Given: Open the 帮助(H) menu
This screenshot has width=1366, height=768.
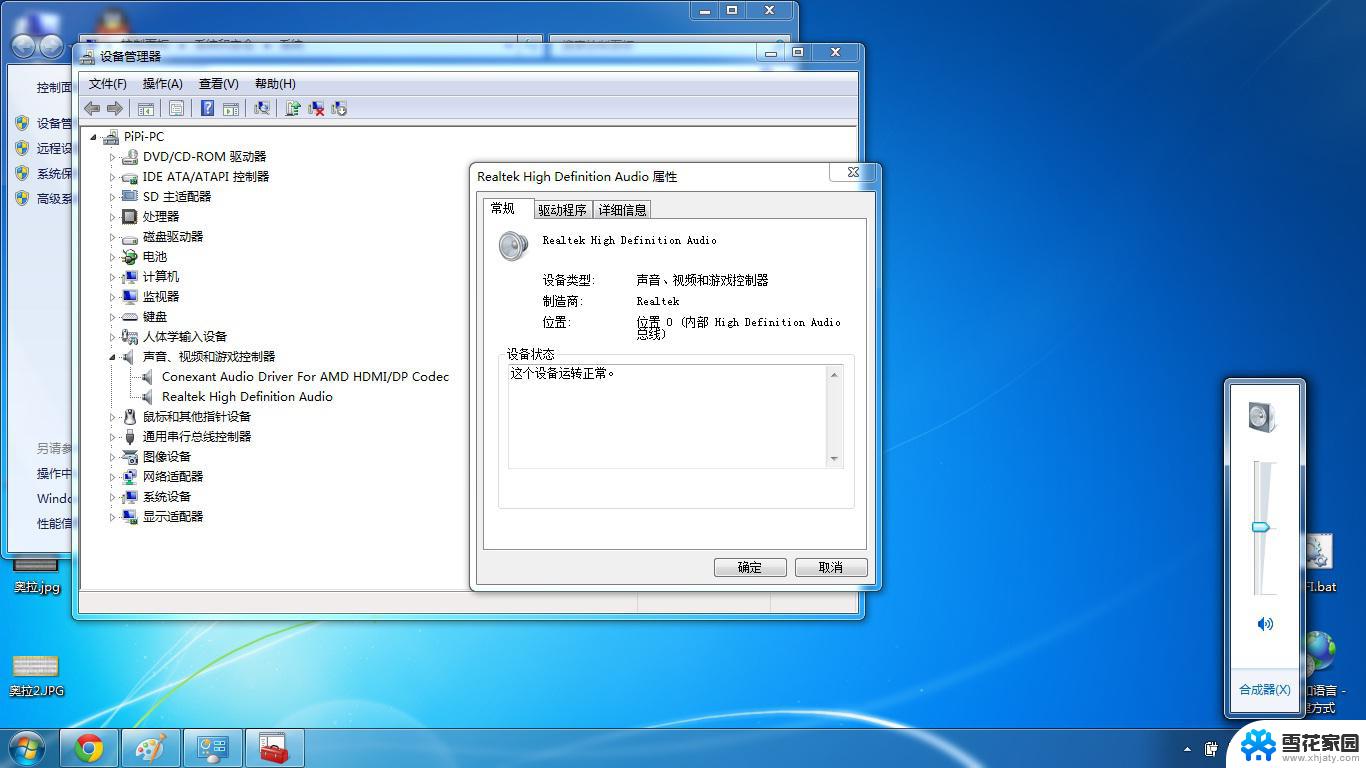Looking at the screenshot, I should (x=275, y=84).
